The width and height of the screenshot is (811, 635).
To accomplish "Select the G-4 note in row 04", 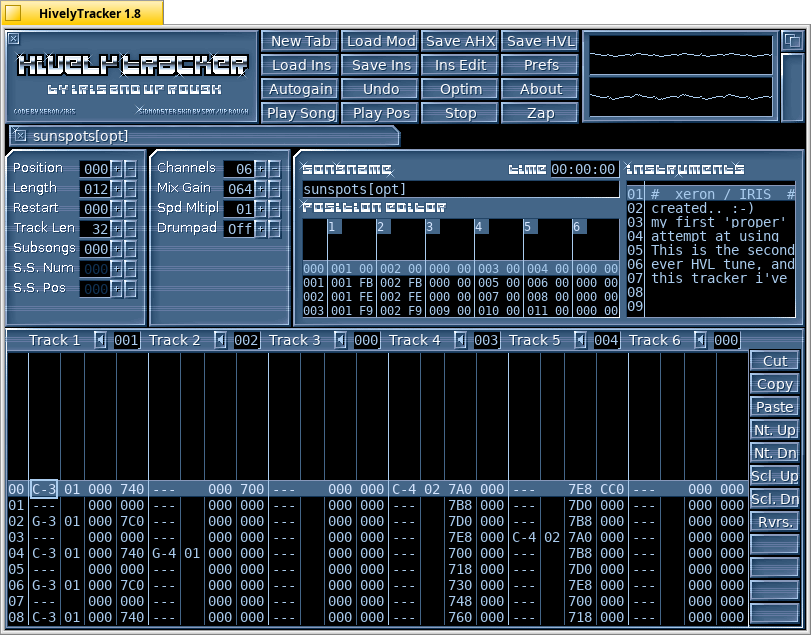I will pyautogui.click(x=164, y=553).
